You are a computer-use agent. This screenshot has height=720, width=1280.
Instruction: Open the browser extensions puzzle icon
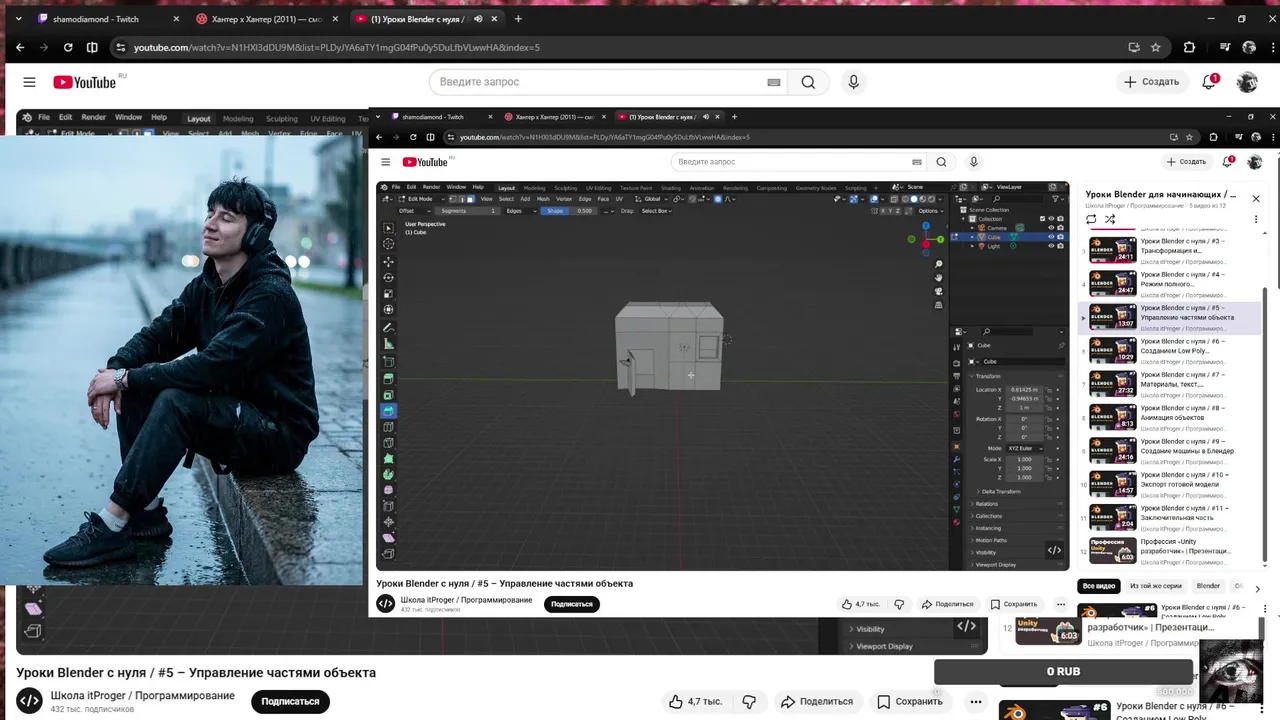pyautogui.click(x=1189, y=47)
